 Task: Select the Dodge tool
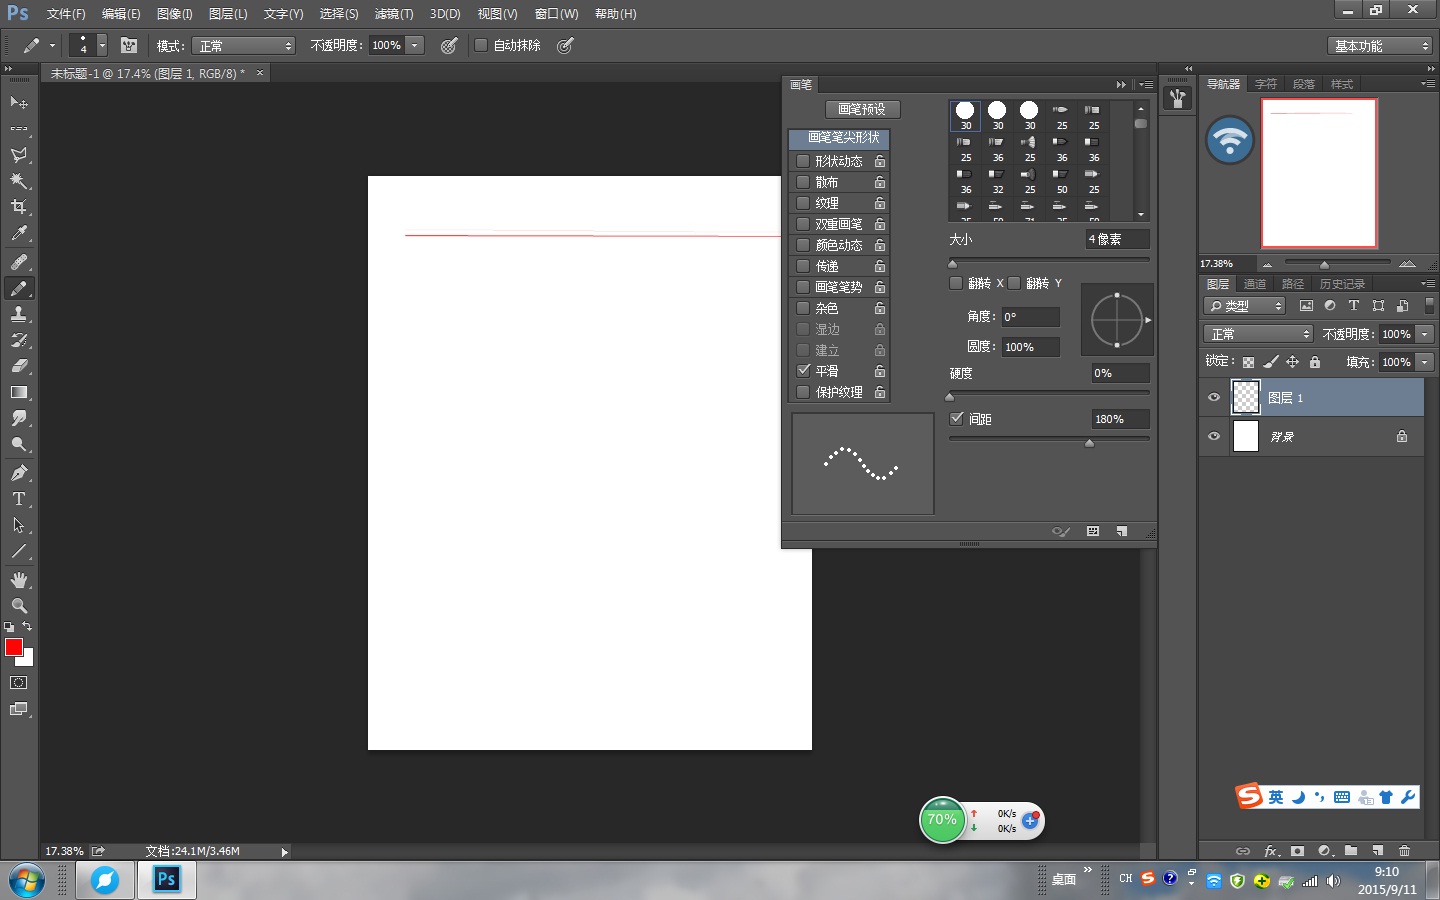pyautogui.click(x=19, y=444)
